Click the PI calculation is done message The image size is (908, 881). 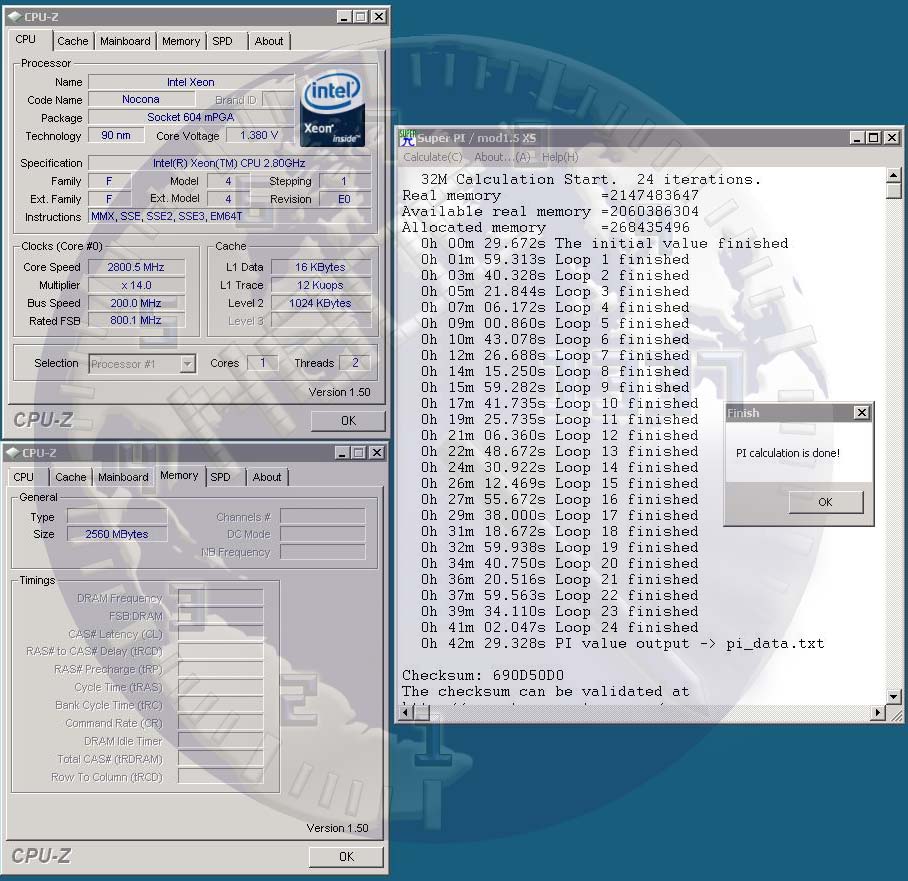coord(788,453)
